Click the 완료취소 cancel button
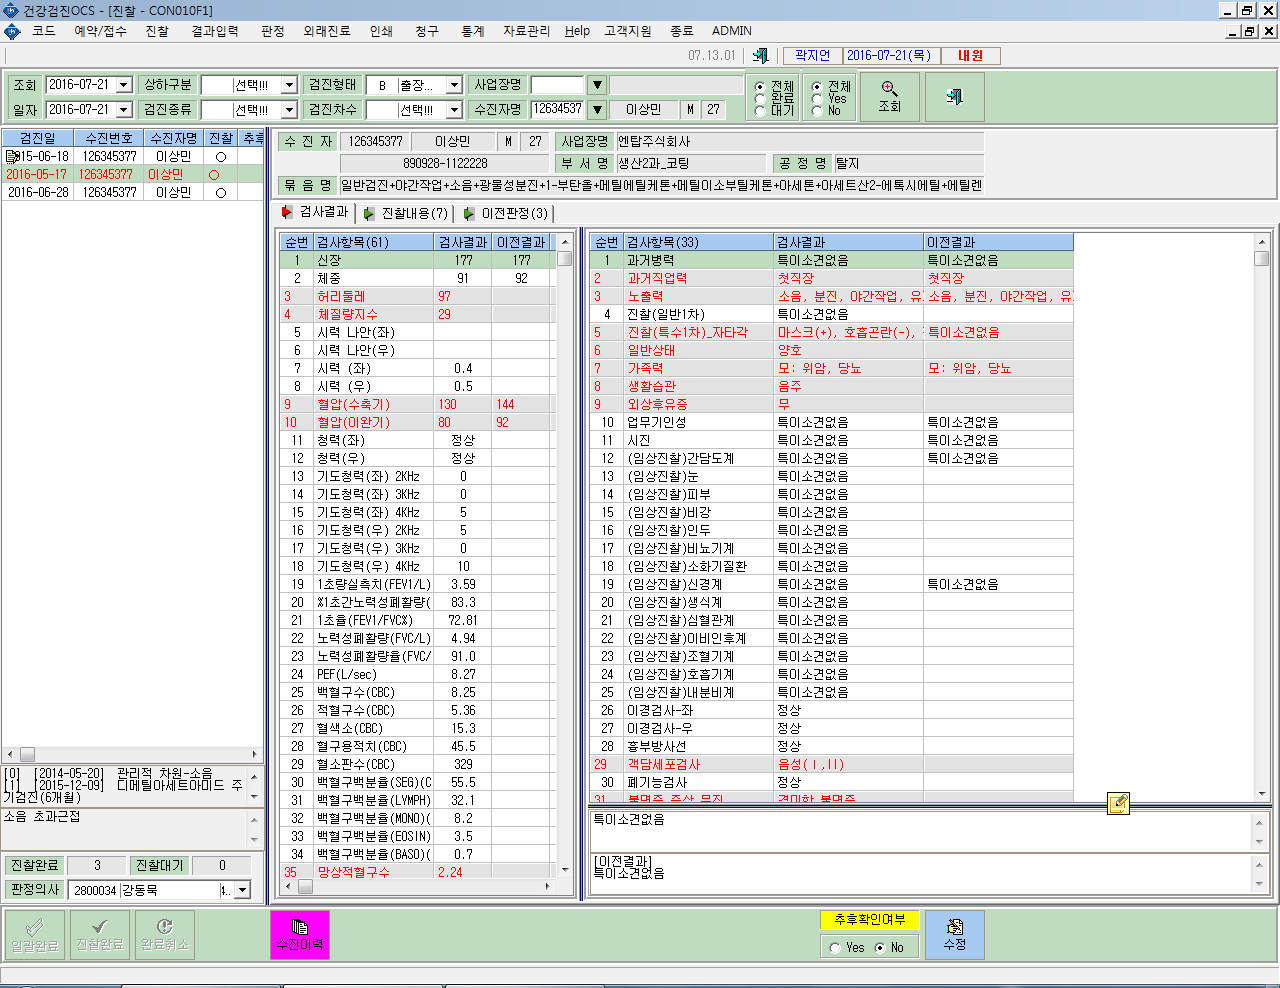1280x988 pixels. (165, 935)
